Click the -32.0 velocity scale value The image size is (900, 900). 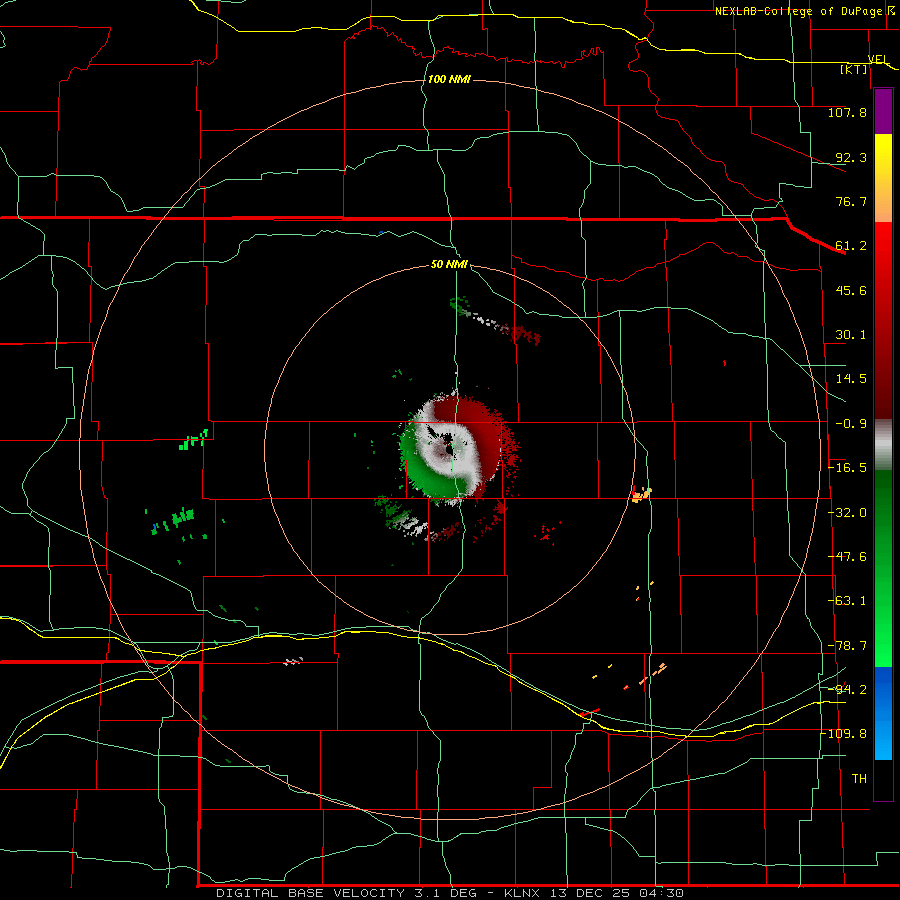click(847, 513)
